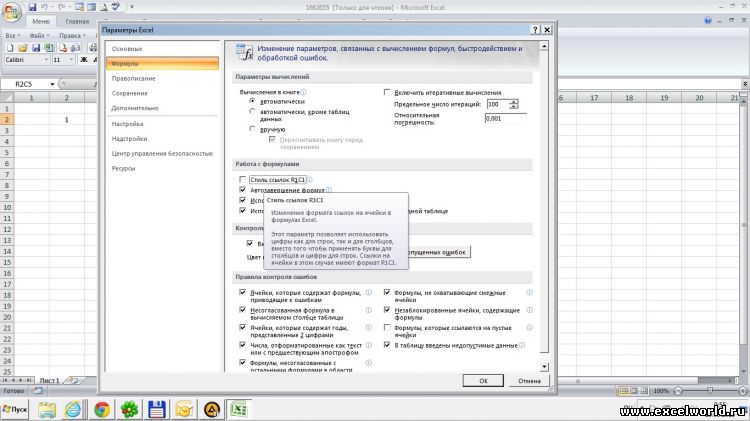Viewport: 750px width, 421px height.
Task: Select Дополнительно in the options sidebar
Action: (x=162, y=108)
